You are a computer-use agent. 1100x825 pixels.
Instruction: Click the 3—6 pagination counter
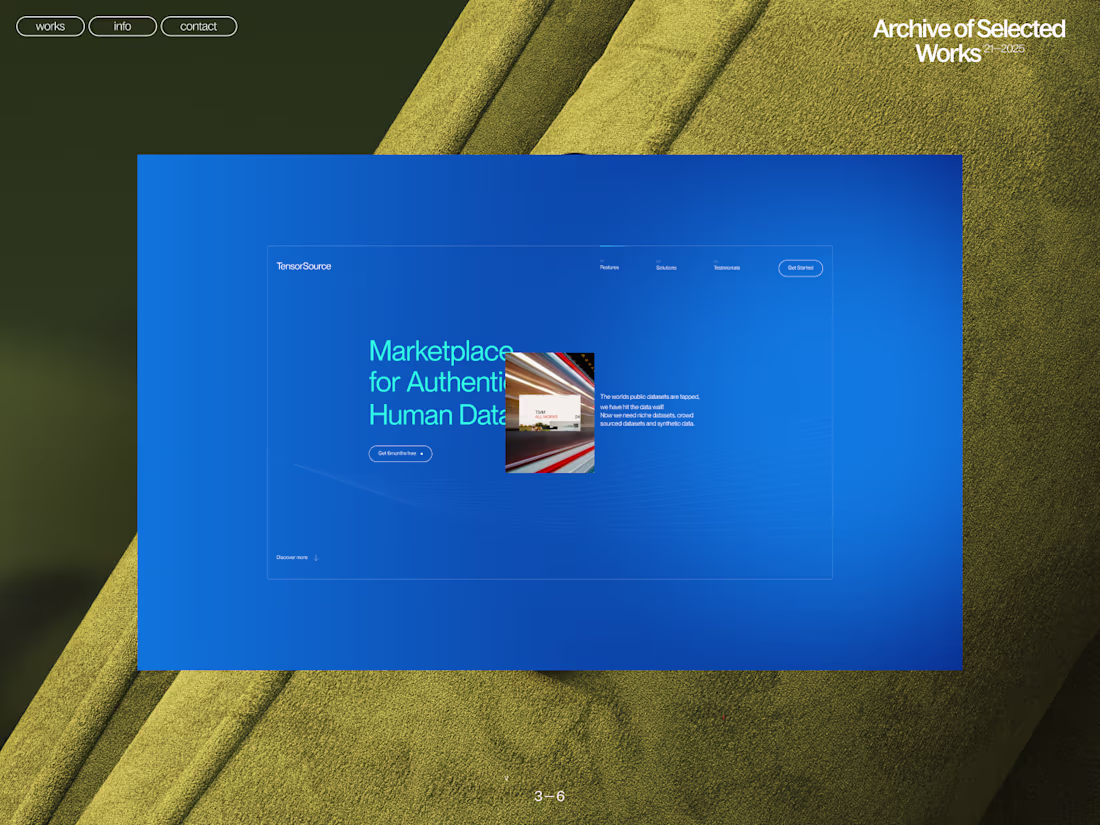point(550,796)
